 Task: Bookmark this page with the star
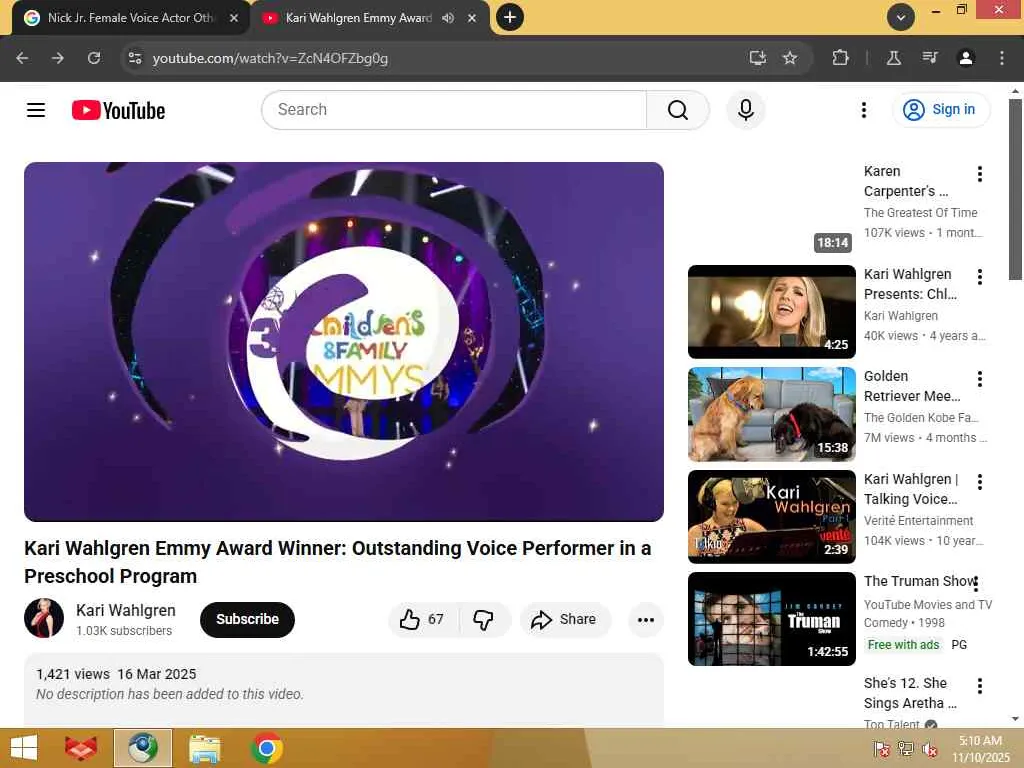coord(790,58)
